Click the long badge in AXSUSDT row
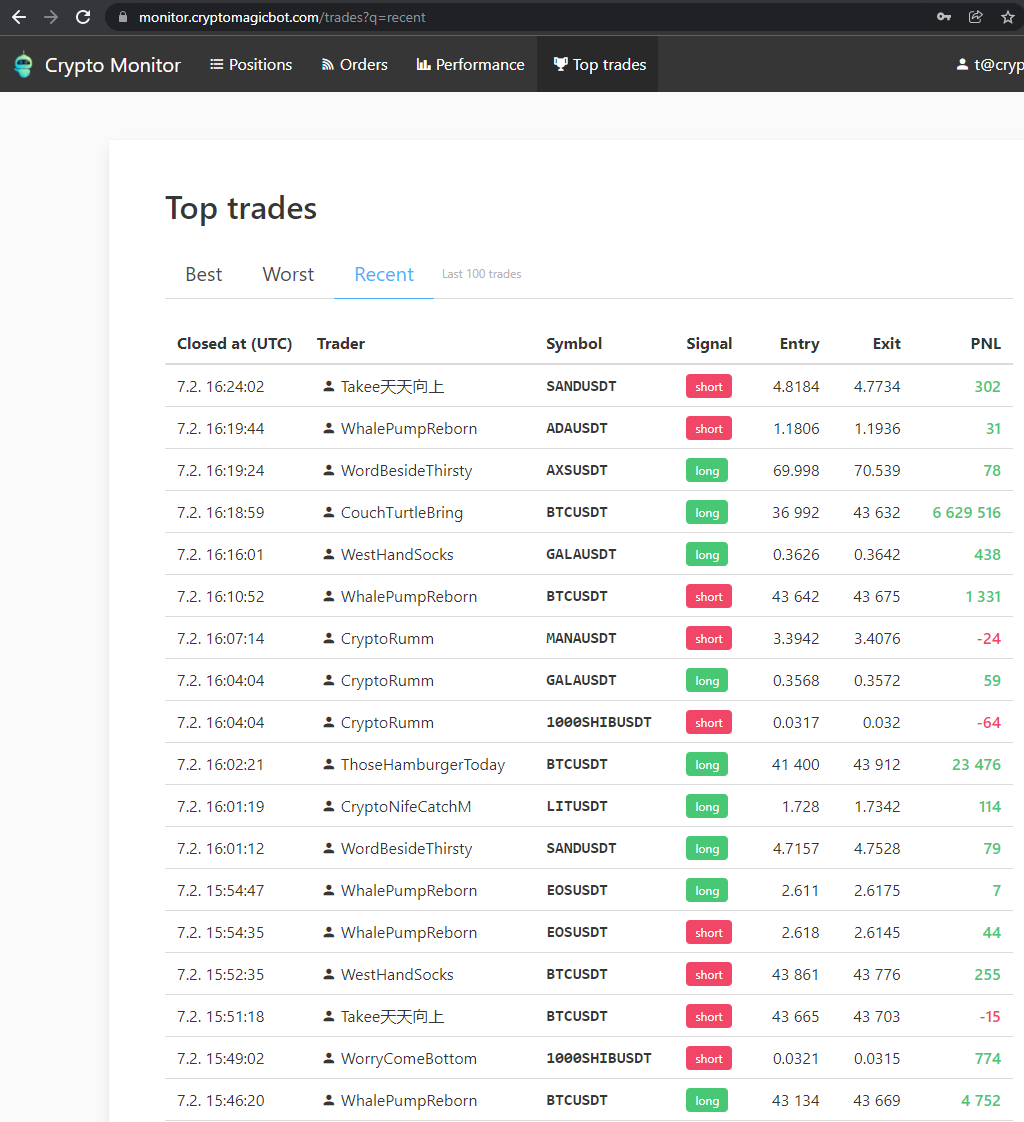The image size is (1024, 1122). coord(707,471)
